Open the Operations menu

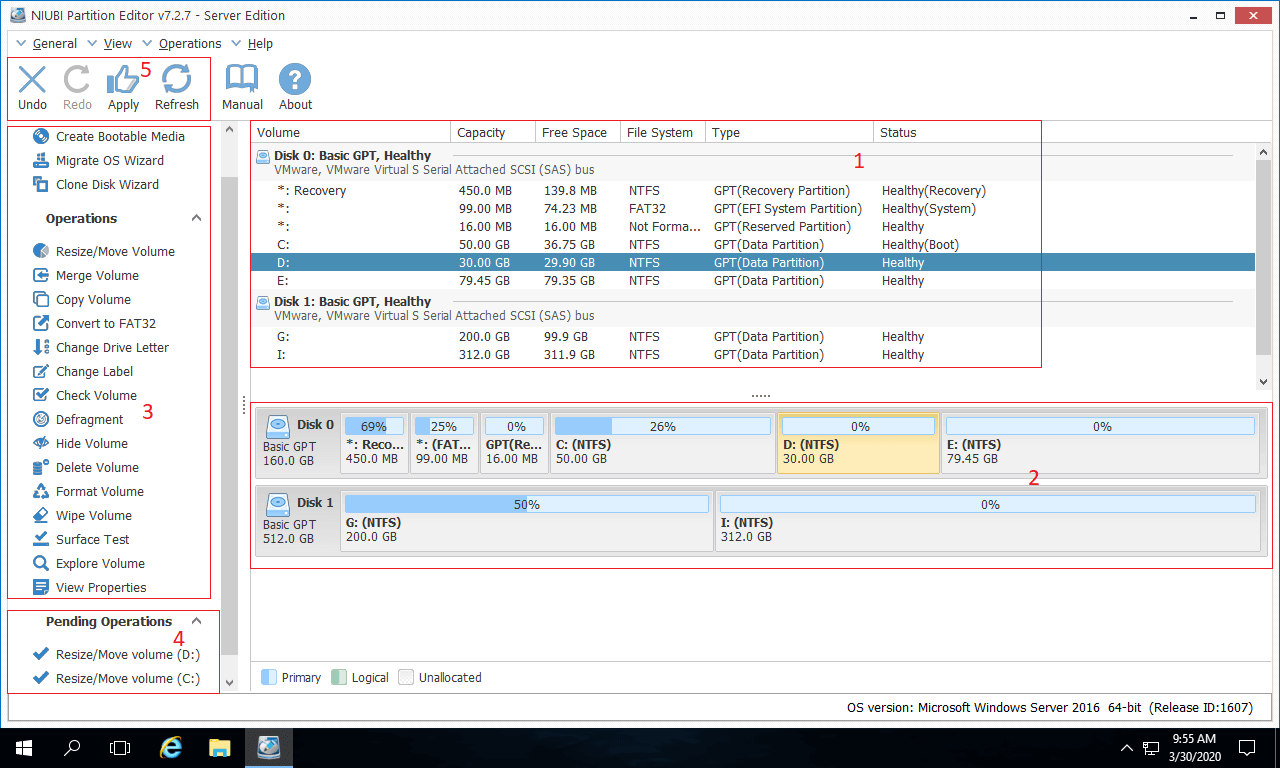pos(189,44)
